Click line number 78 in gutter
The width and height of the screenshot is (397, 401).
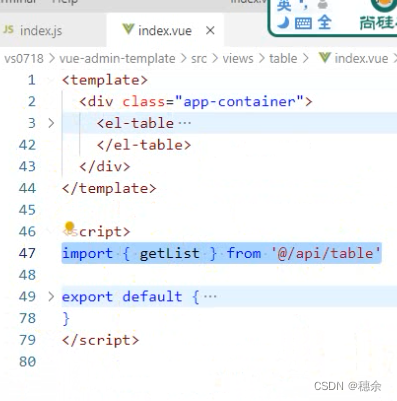click(27, 318)
